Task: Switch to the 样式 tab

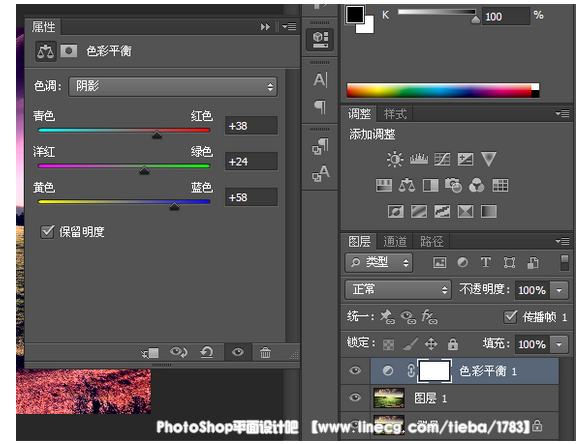Action: coord(395,114)
